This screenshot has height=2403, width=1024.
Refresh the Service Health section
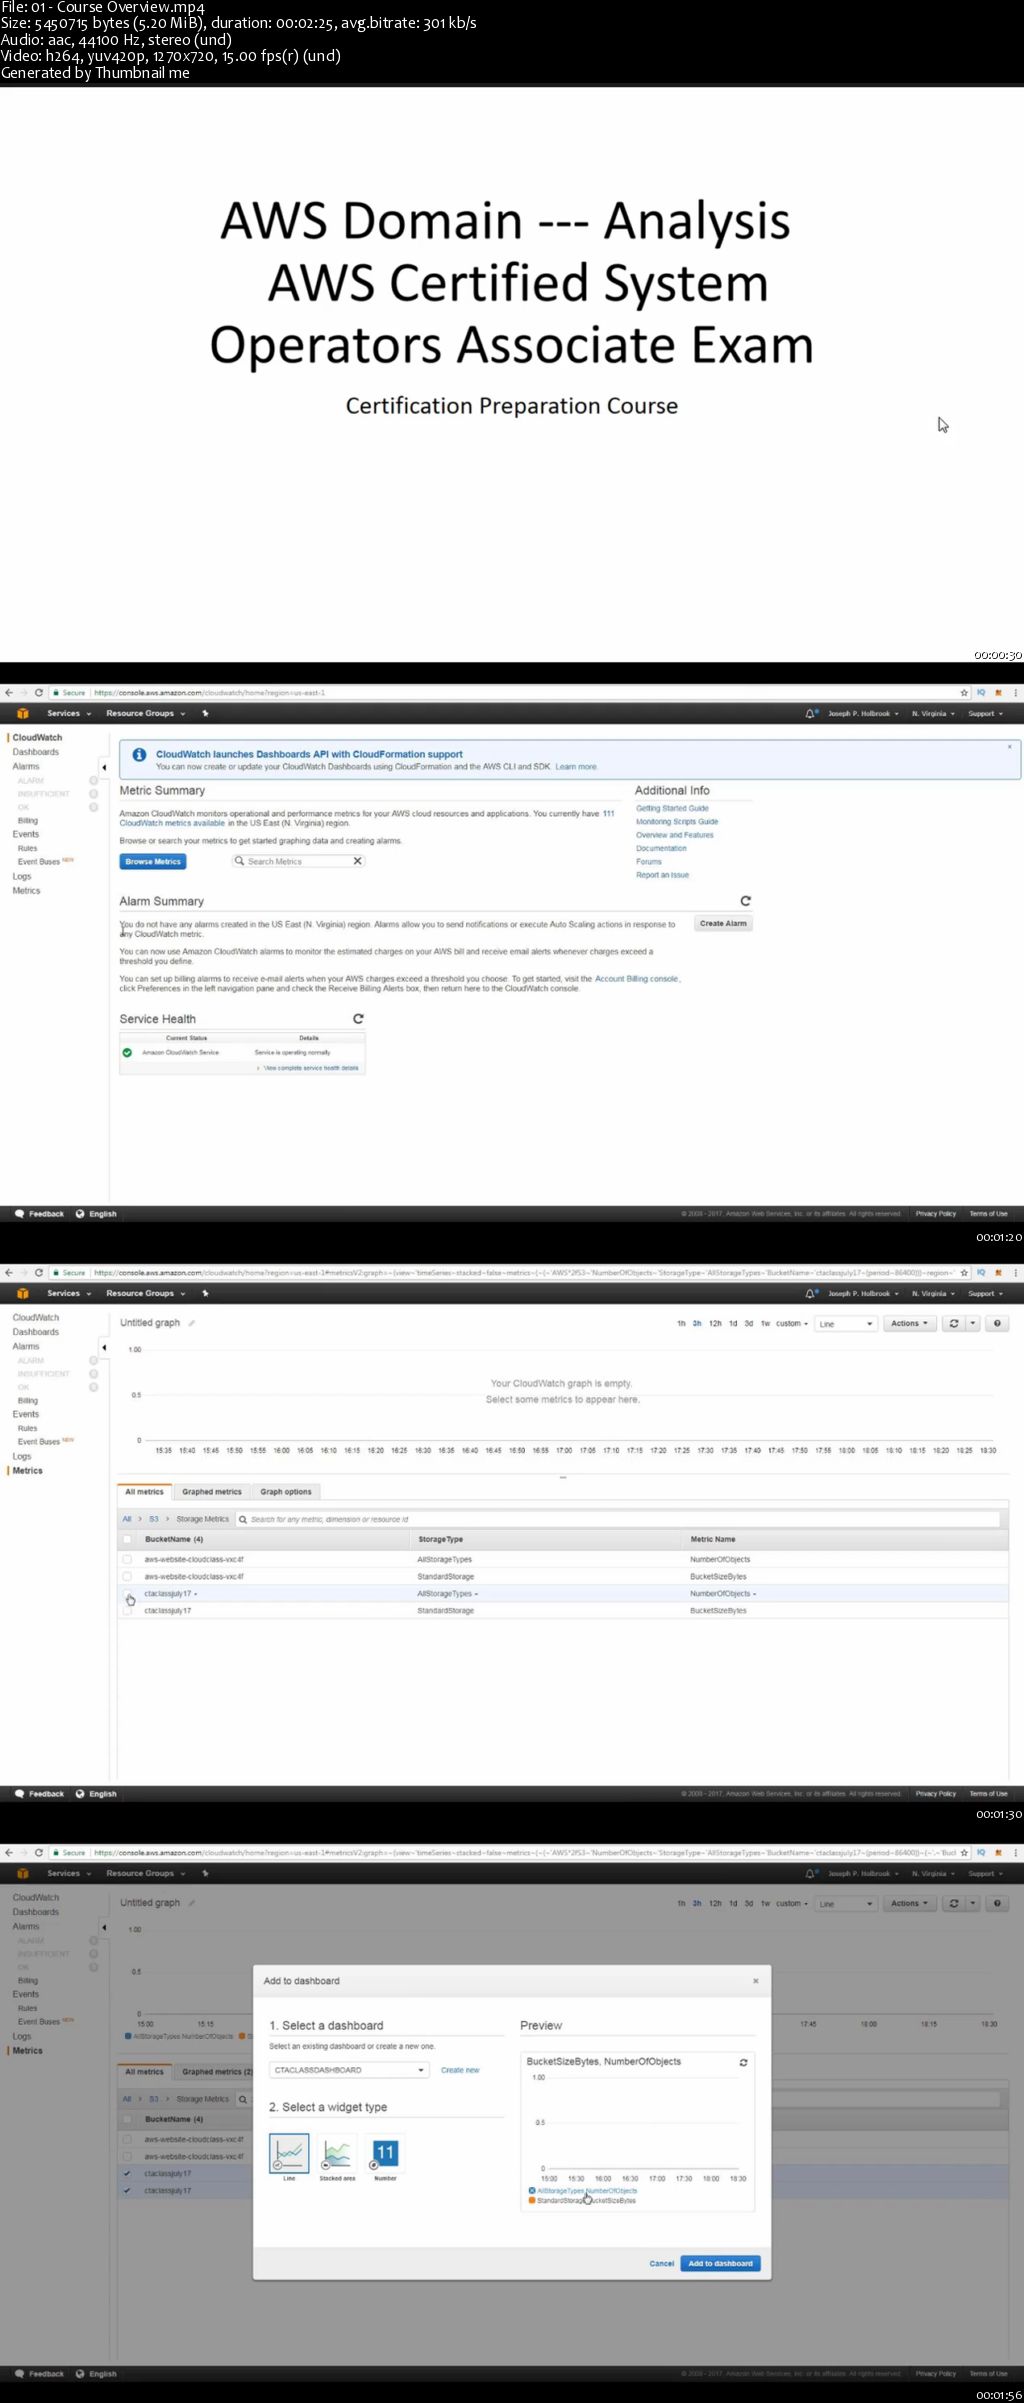(358, 1018)
